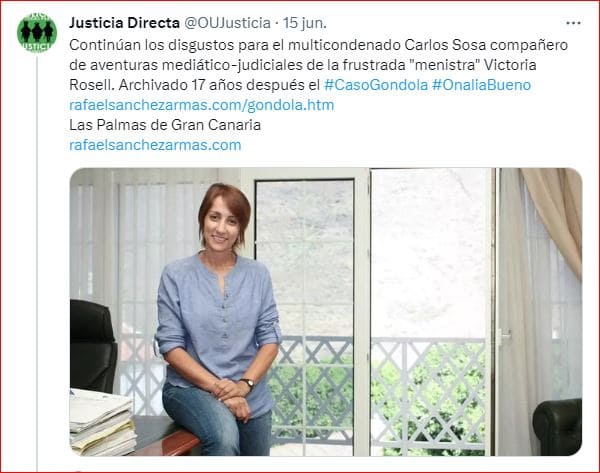Open the three-dot more options menu
Screen dimensions: 600x473
pyautogui.click(x=573, y=23)
